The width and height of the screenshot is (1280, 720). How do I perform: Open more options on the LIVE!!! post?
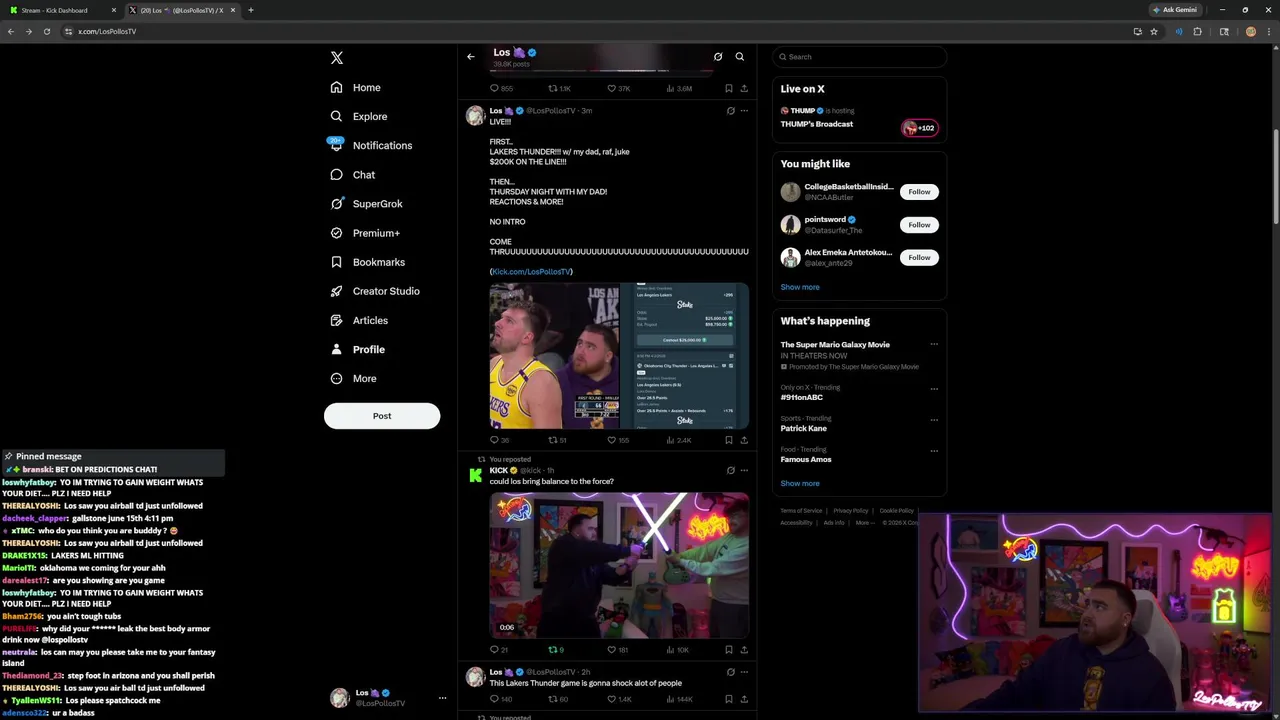pos(744,111)
